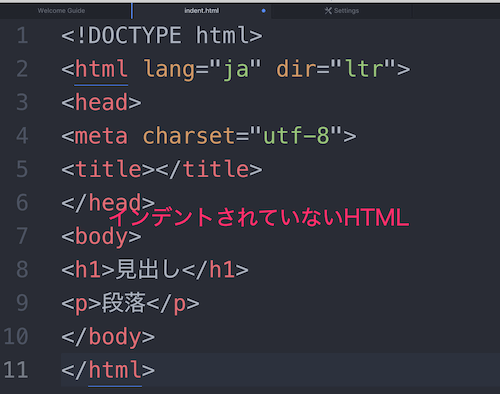Click the "ltr" attribute value
The width and height of the screenshot is (500, 394).
point(363,69)
